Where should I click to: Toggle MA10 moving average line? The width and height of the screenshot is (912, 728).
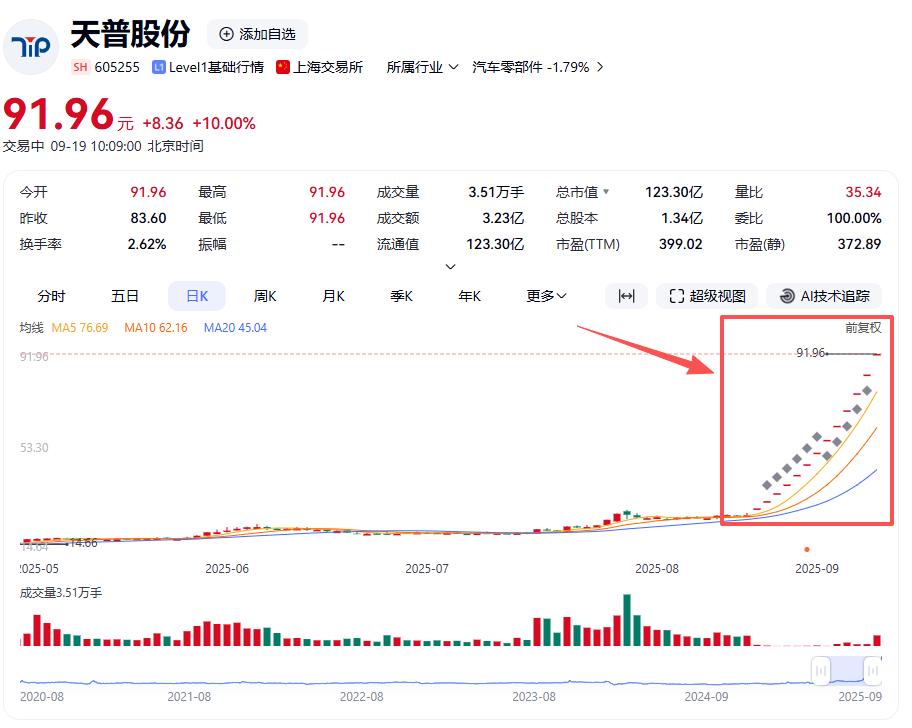[155, 327]
